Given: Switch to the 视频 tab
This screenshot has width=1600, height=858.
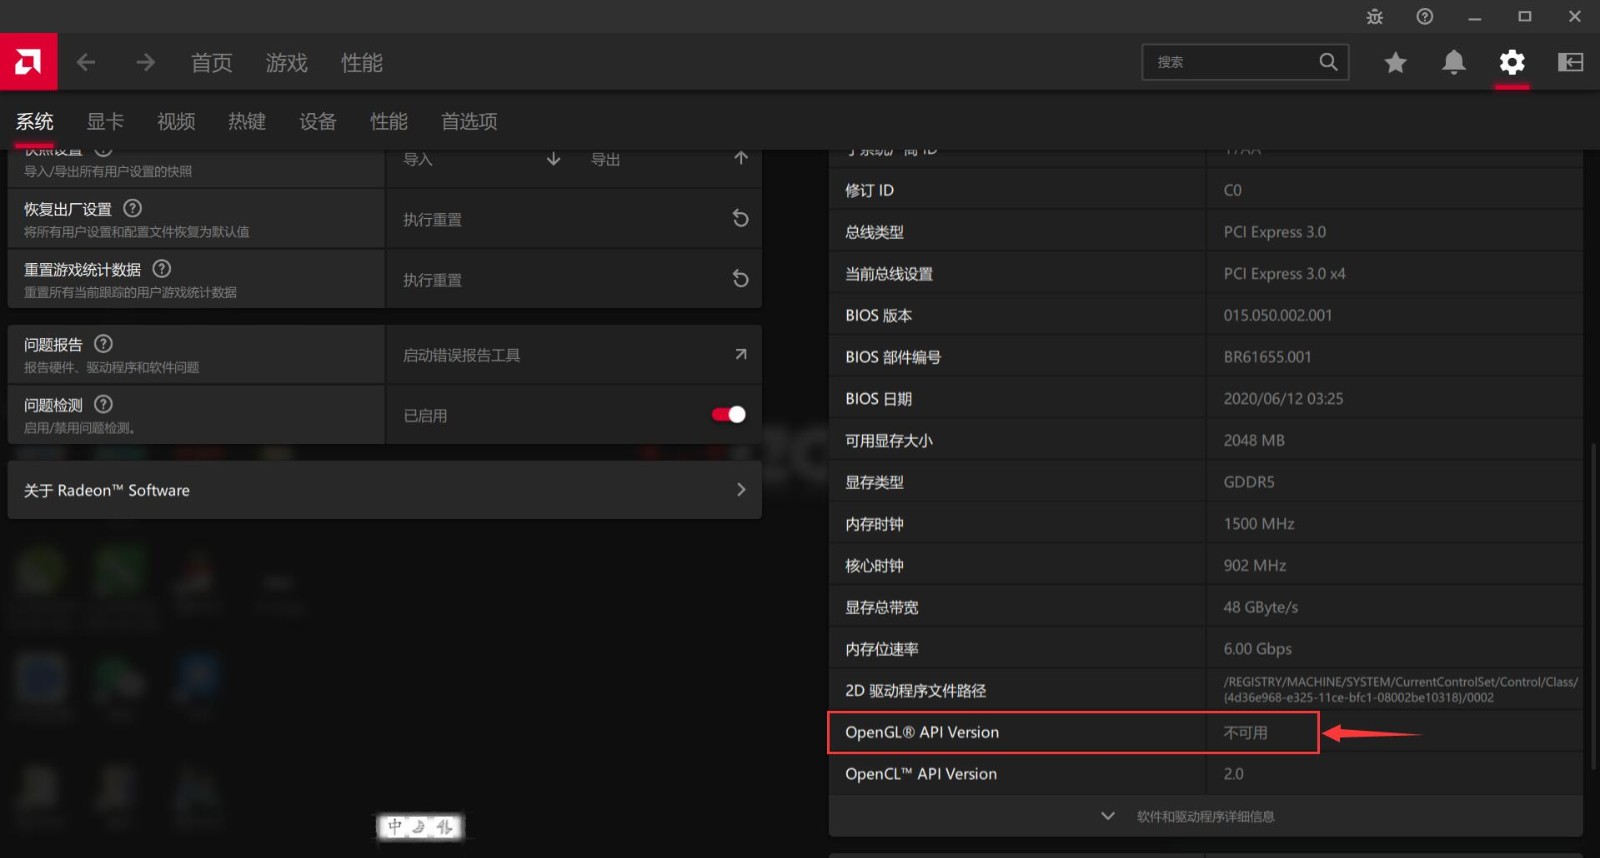Looking at the screenshot, I should tap(176, 121).
